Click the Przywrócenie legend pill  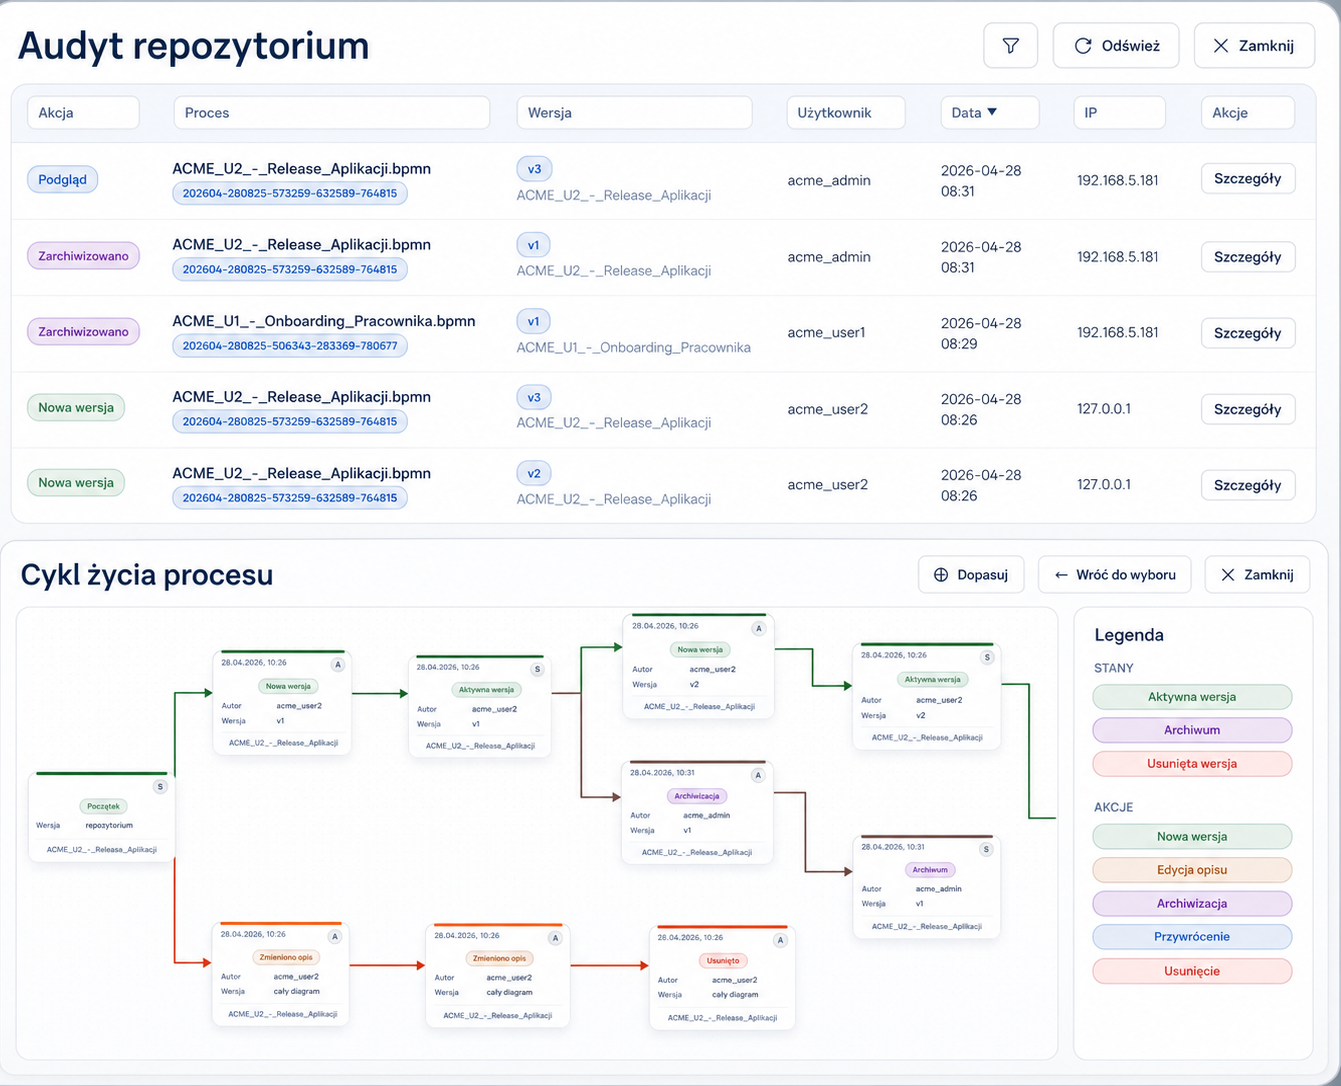pyautogui.click(x=1192, y=937)
